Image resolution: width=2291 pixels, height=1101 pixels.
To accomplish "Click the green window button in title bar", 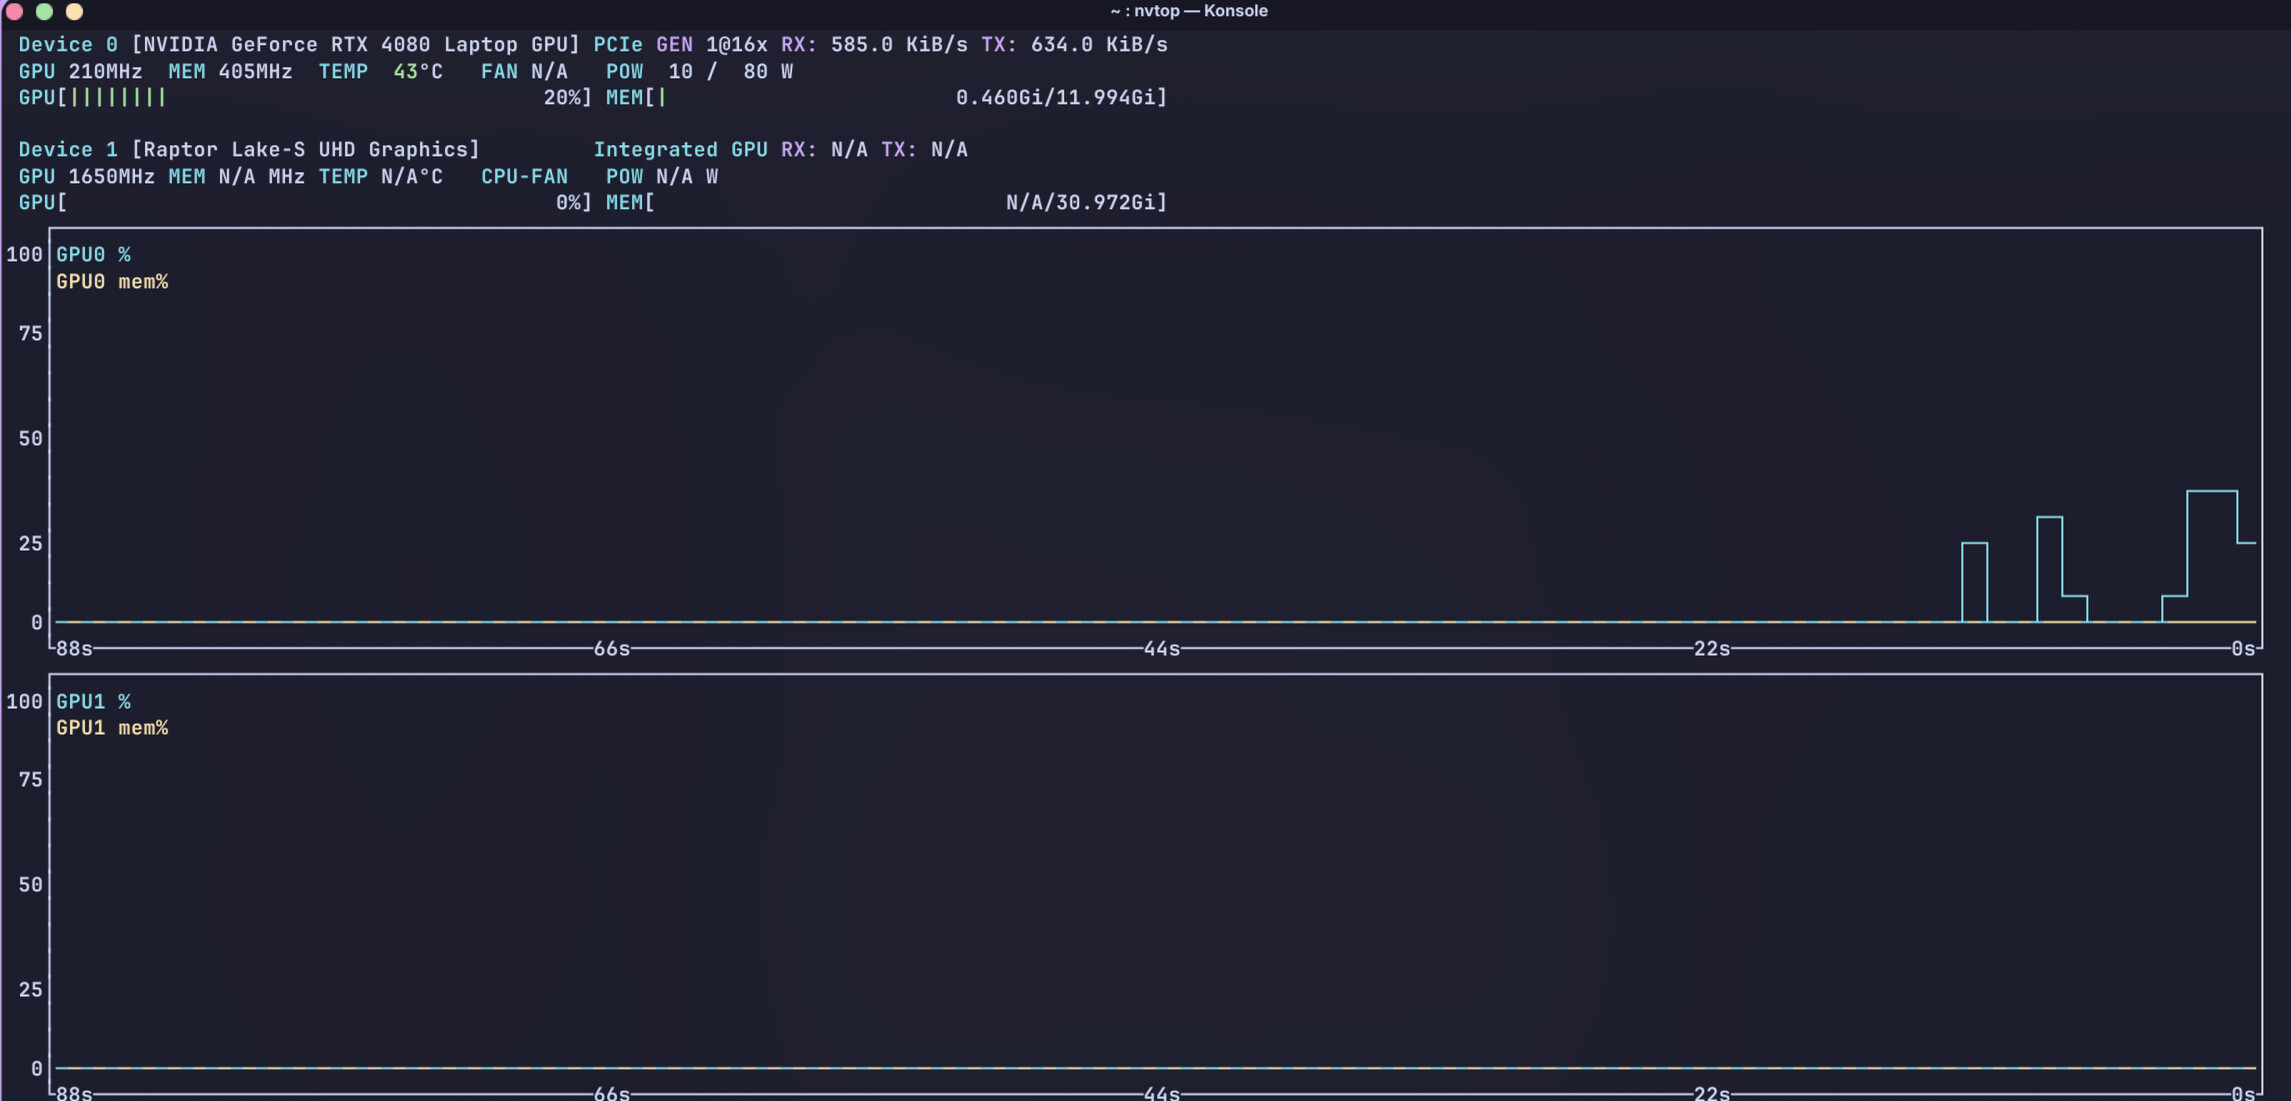I will pyautogui.click(x=44, y=12).
